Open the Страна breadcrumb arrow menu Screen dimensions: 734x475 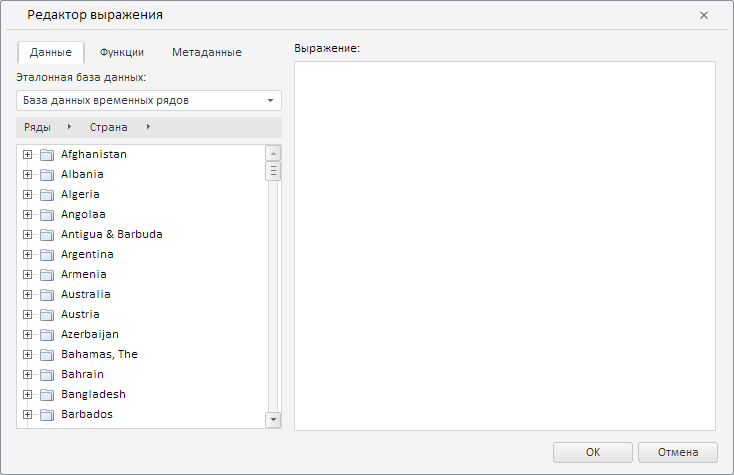148,127
